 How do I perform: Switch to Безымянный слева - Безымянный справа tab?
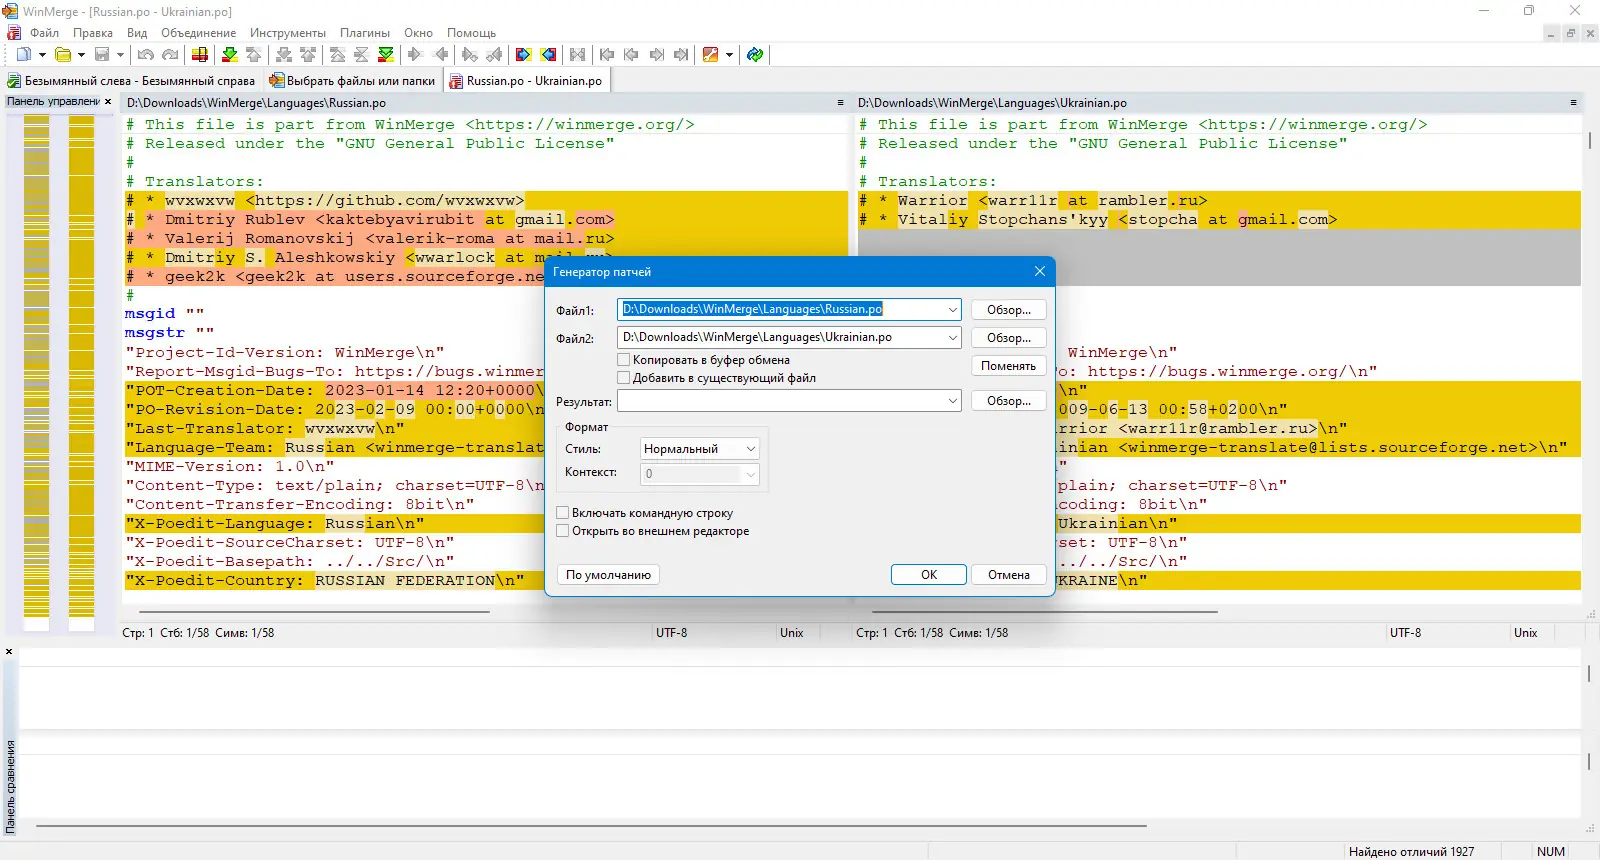(132, 81)
